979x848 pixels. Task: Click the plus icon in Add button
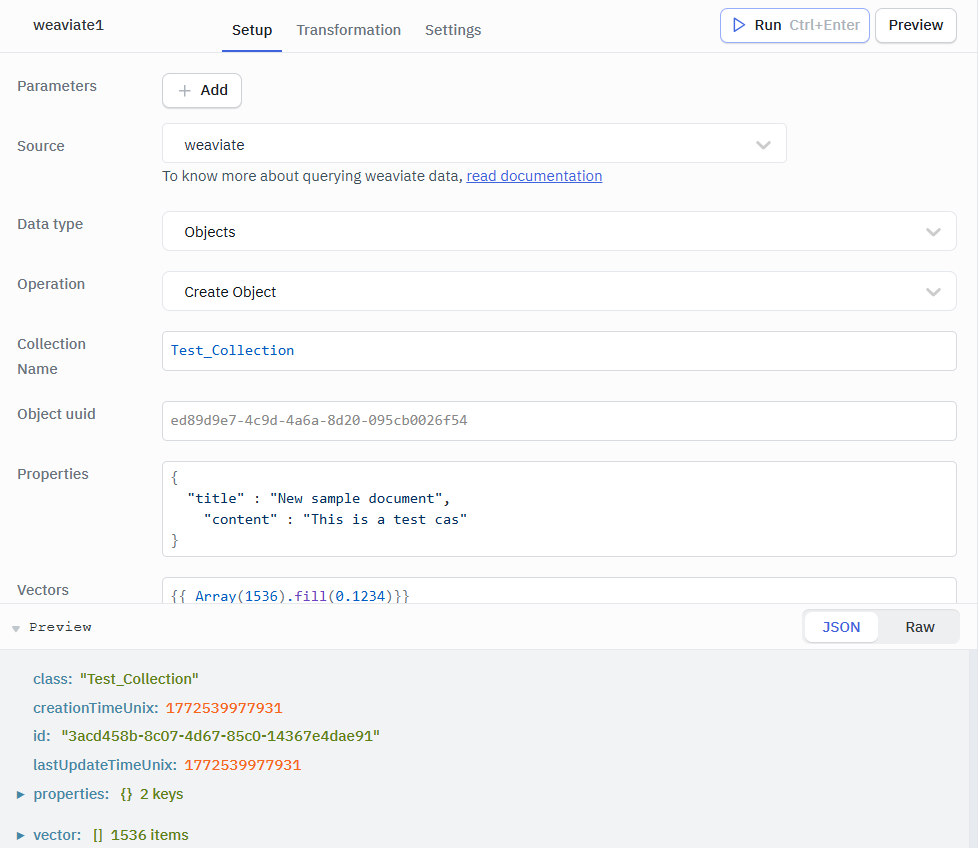[184, 91]
